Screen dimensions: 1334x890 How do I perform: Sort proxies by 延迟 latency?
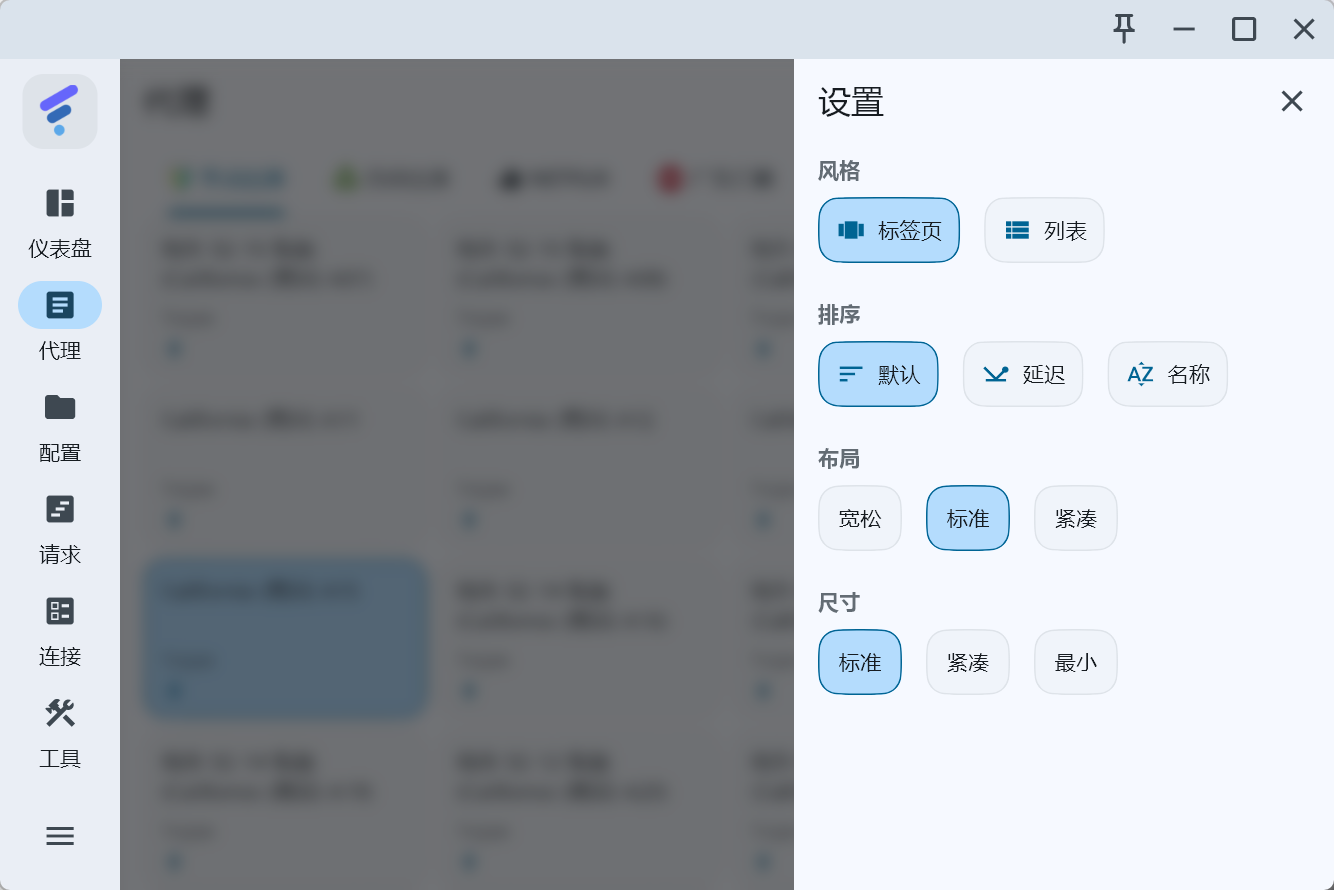click(1022, 374)
